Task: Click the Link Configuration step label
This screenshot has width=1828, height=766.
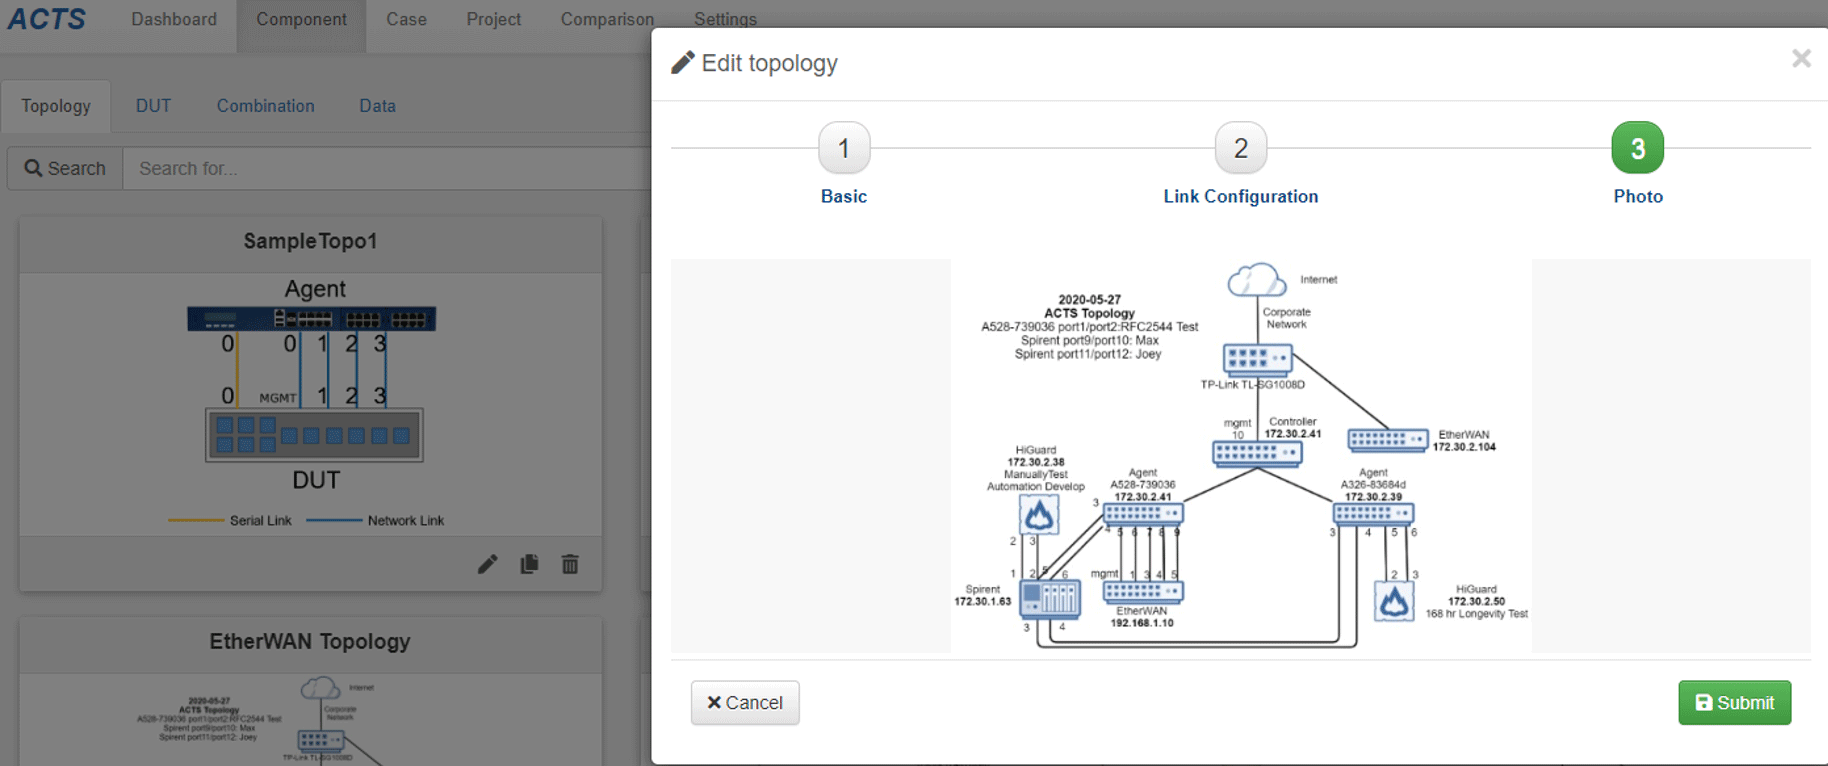Action: click(x=1241, y=197)
